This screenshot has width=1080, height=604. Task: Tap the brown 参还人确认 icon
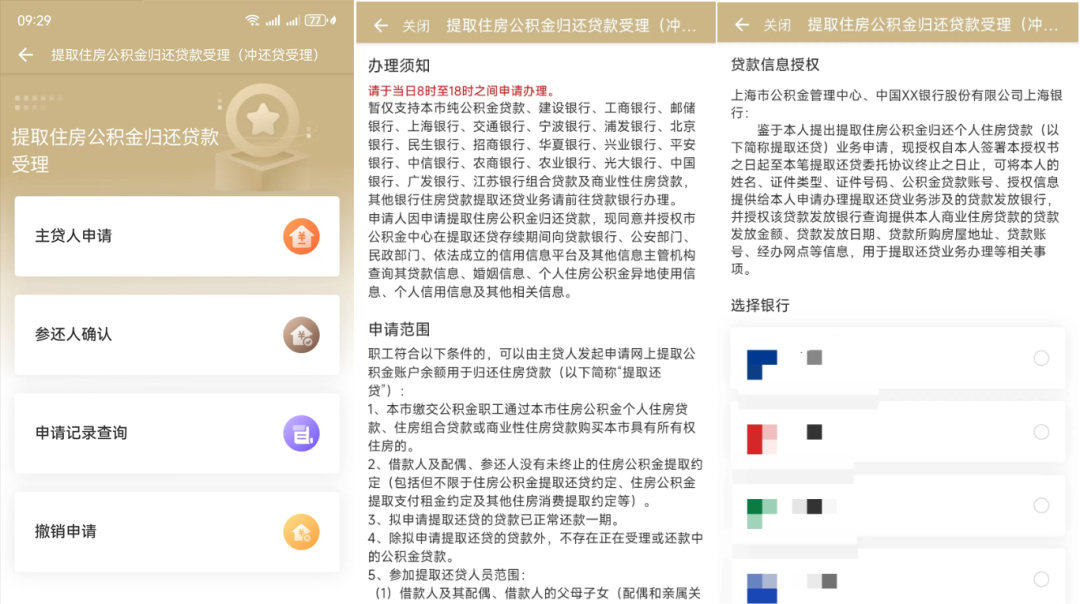[x=301, y=335]
